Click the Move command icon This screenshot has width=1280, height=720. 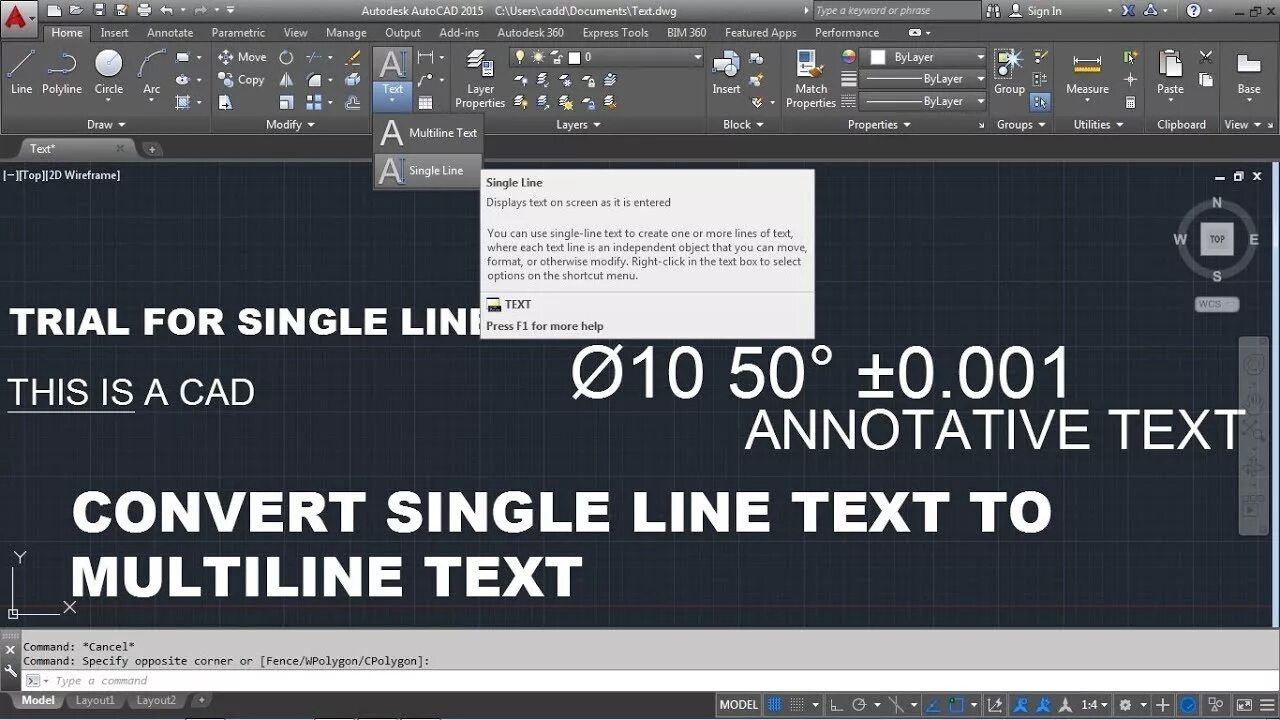tap(226, 57)
